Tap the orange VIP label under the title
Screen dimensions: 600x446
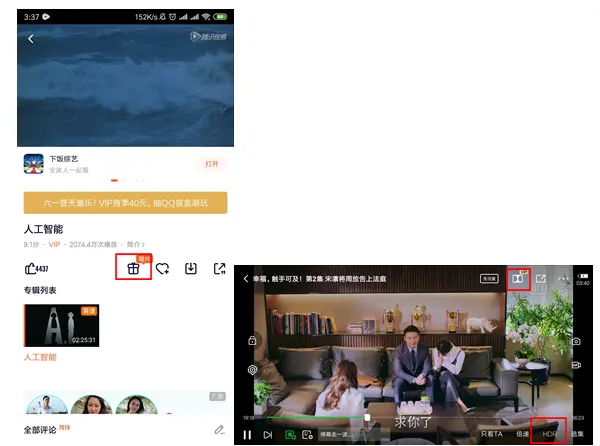click(54, 244)
